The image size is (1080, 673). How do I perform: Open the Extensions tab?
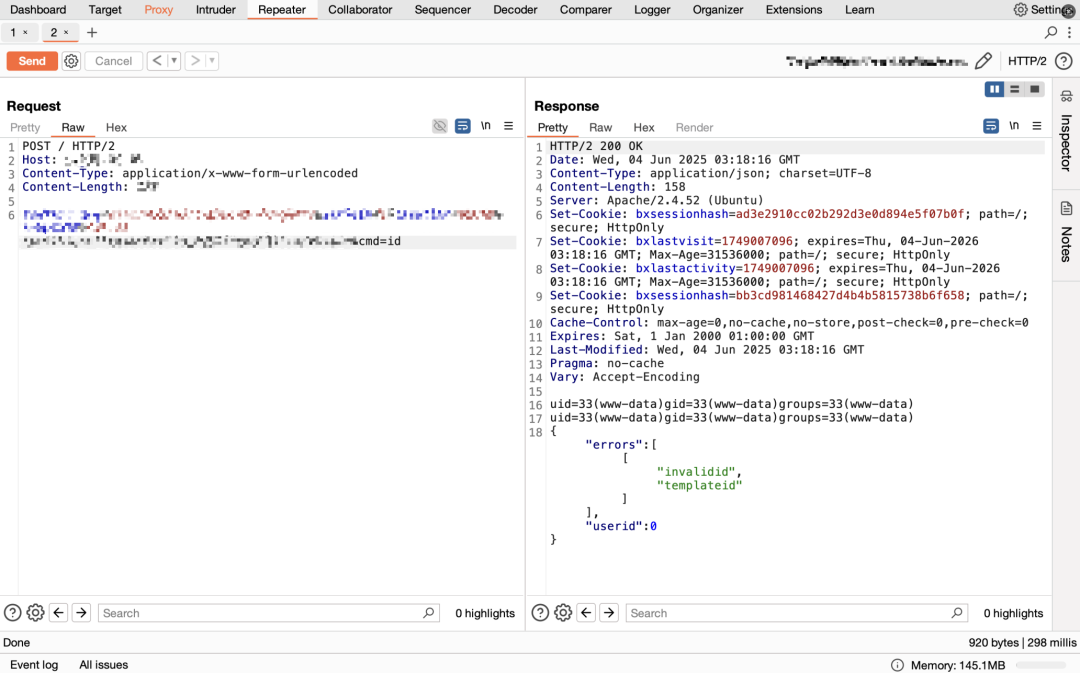tap(793, 10)
